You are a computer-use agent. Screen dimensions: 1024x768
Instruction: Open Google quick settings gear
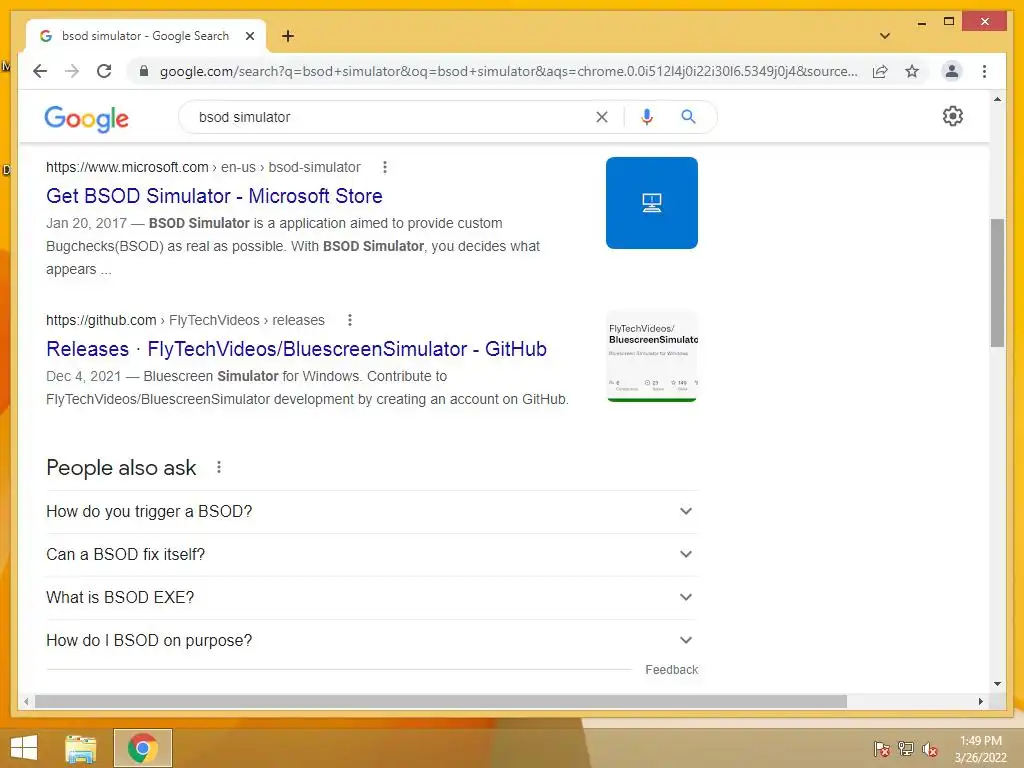point(952,116)
